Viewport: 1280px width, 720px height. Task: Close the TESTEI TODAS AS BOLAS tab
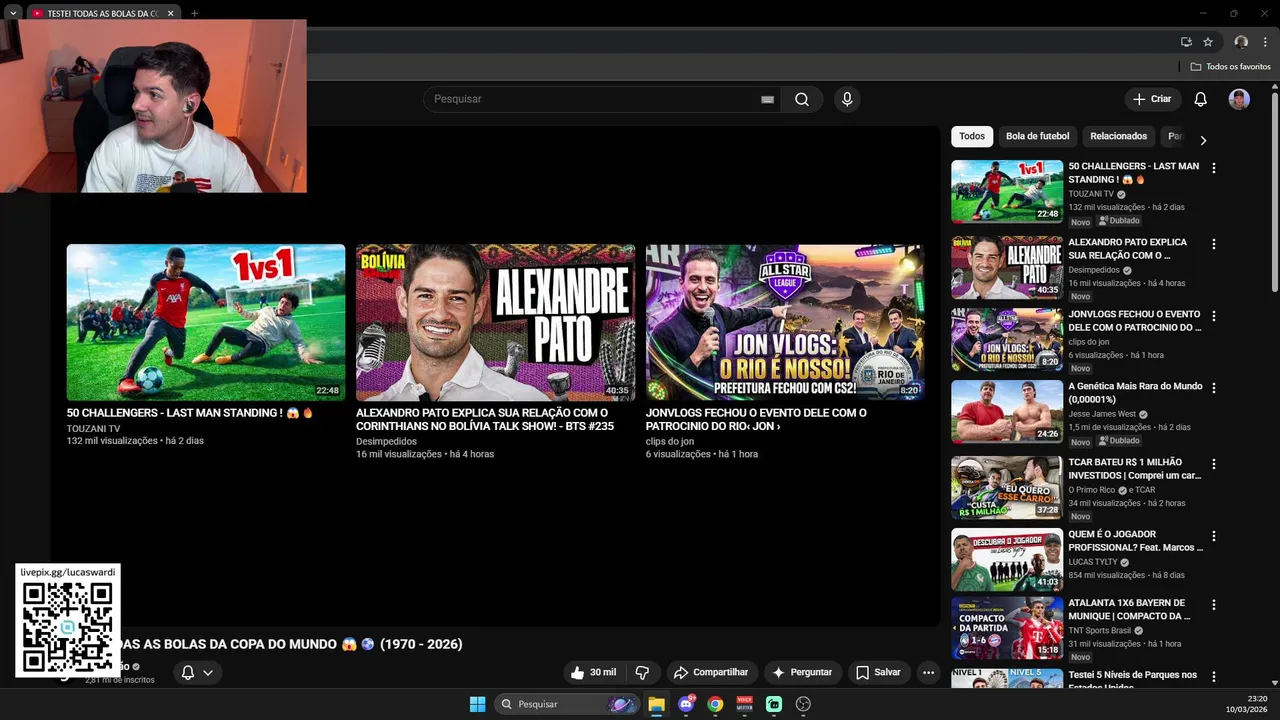click(x=170, y=13)
